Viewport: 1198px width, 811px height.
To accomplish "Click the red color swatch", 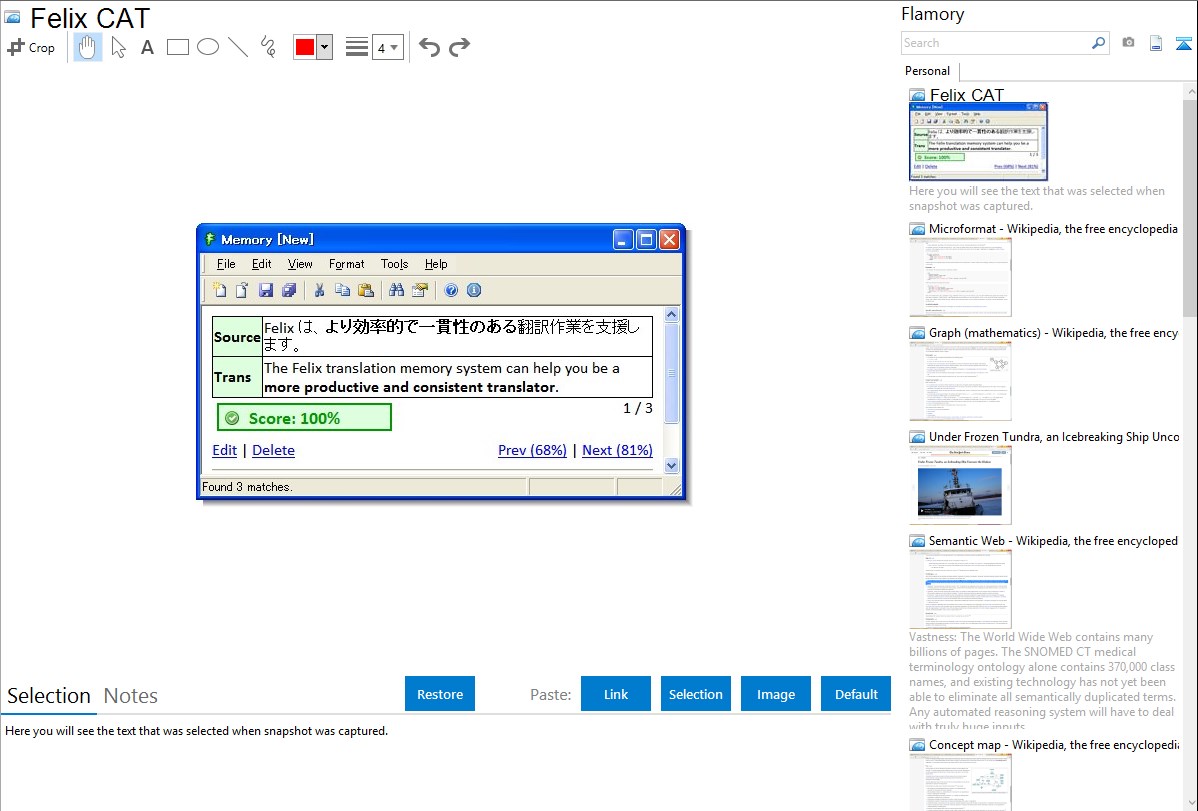I will pyautogui.click(x=305, y=47).
